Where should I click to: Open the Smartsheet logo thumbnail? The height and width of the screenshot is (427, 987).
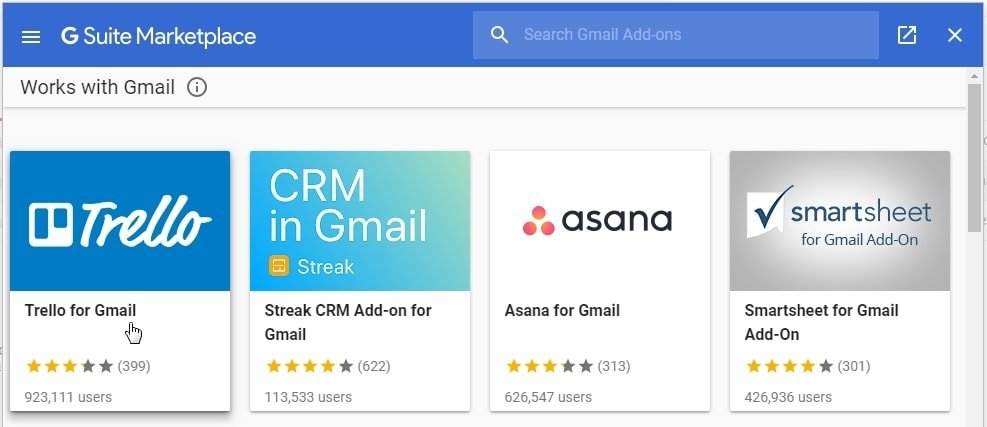tap(840, 221)
